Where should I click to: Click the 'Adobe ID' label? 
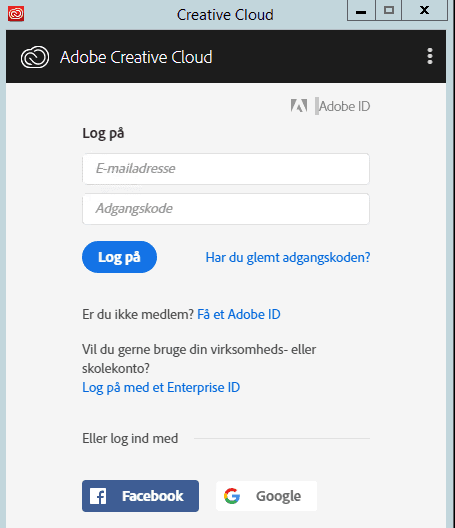(345, 106)
